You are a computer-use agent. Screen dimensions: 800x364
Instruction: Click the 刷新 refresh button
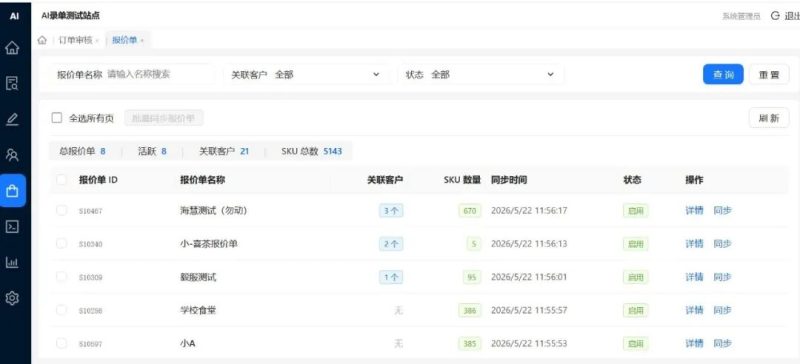point(769,118)
